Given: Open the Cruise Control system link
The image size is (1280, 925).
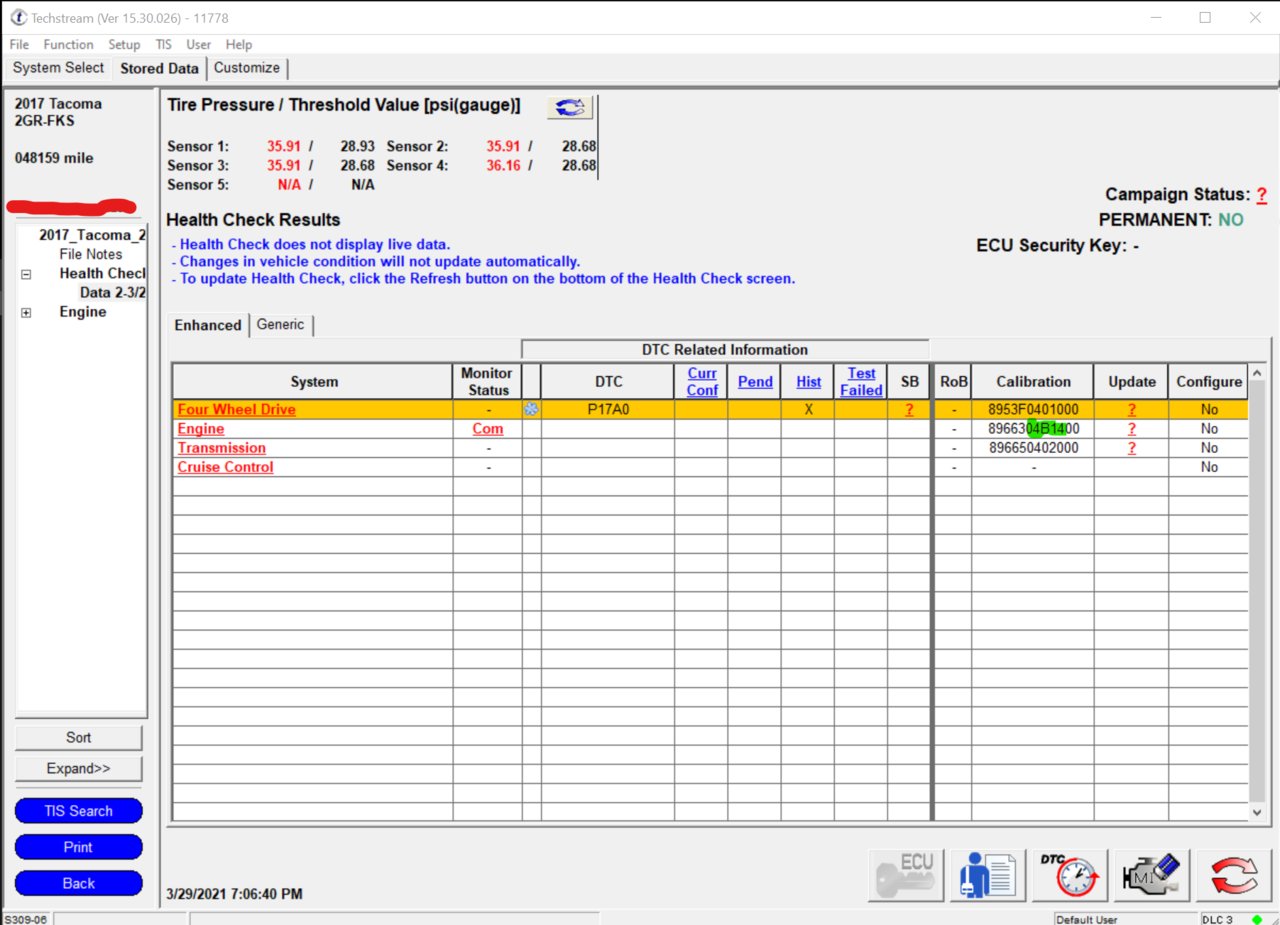Looking at the screenshot, I should (x=225, y=467).
